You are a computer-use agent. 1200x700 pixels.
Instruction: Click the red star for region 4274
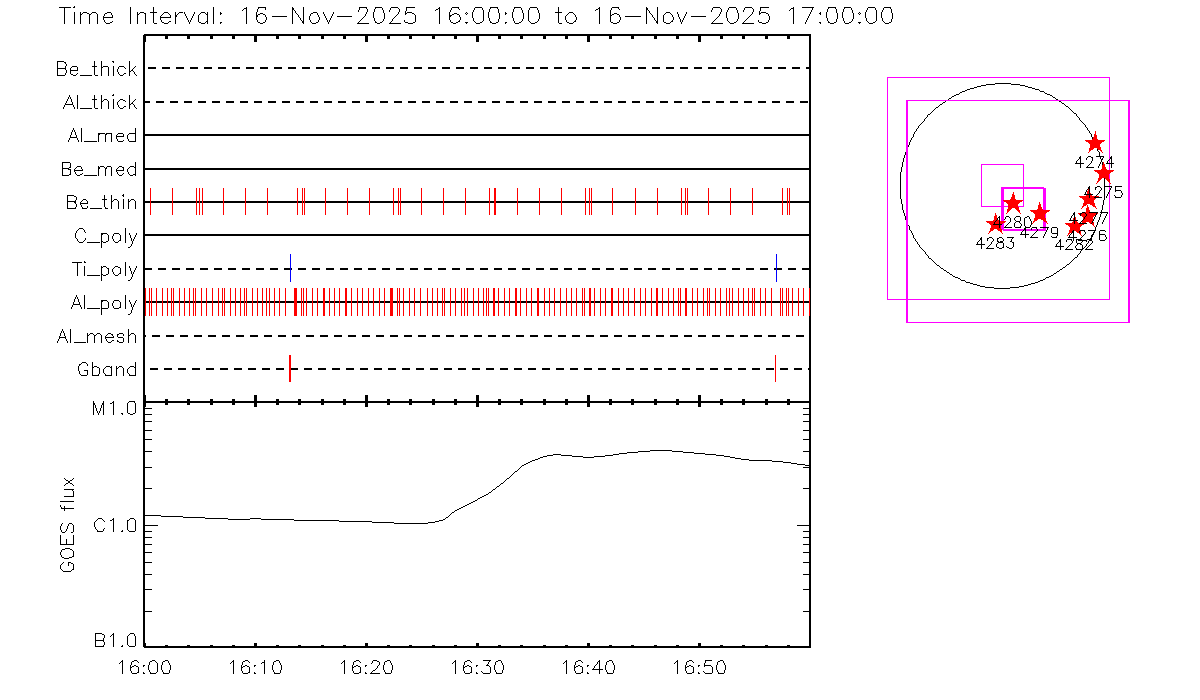[1094, 143]
